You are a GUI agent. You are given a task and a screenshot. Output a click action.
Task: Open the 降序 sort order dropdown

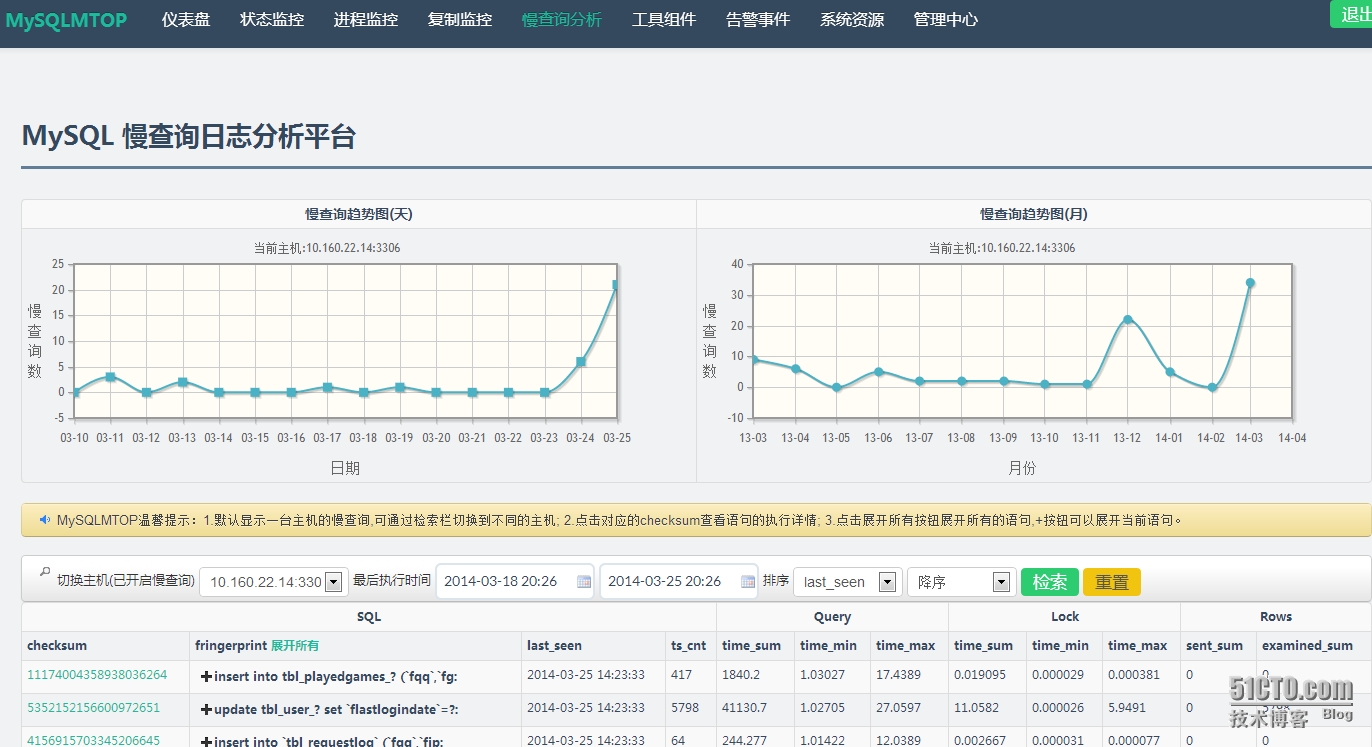(x=961, y=582)
